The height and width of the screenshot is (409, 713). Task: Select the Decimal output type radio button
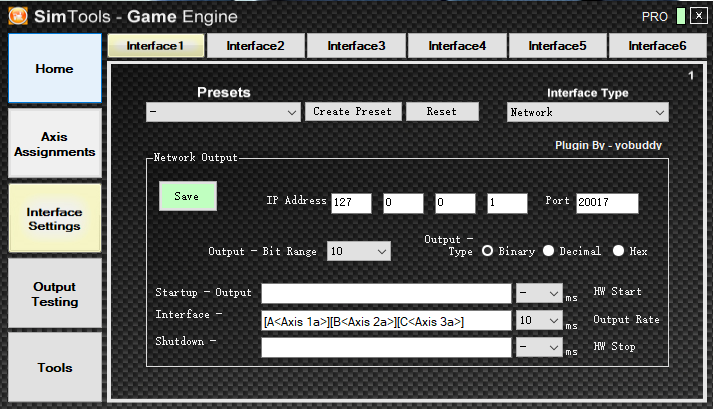coord(548,251)
